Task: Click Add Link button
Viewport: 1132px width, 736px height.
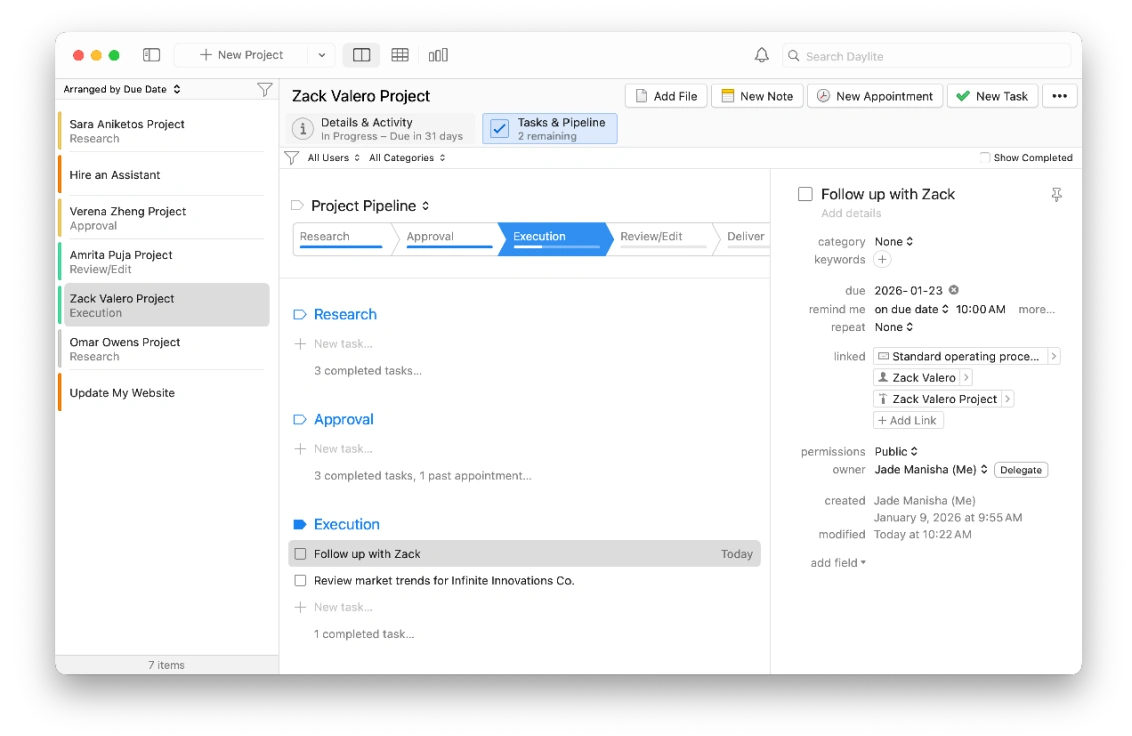Action: (907, 420)
